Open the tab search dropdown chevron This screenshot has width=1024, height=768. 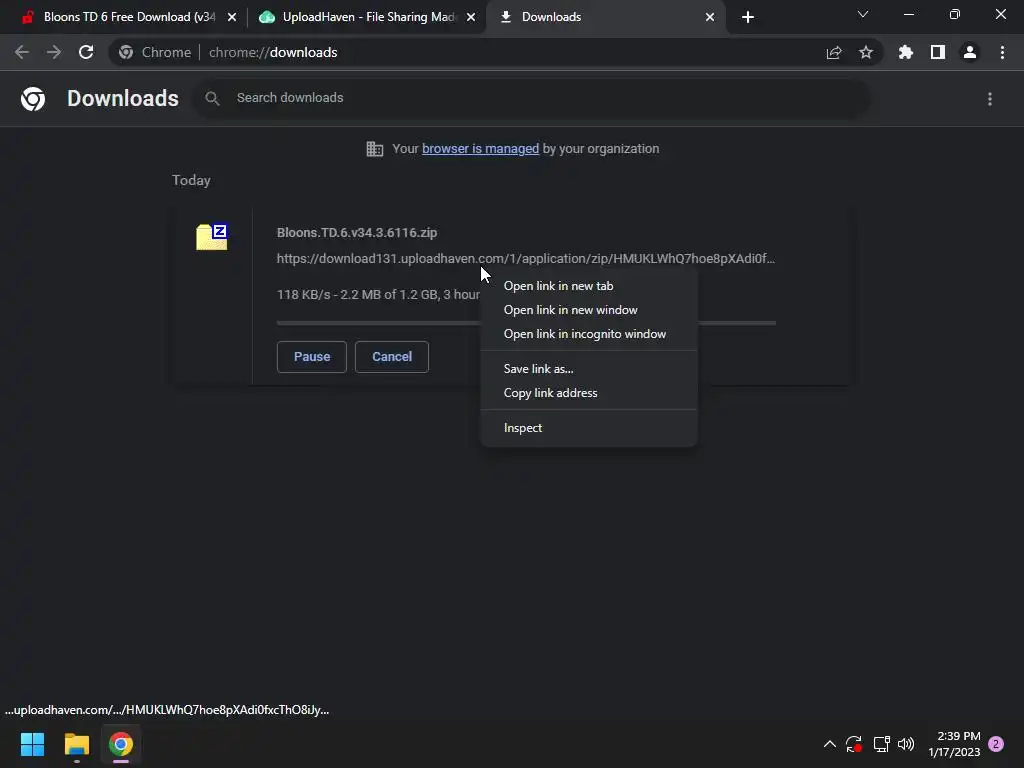tap(863, 14)
